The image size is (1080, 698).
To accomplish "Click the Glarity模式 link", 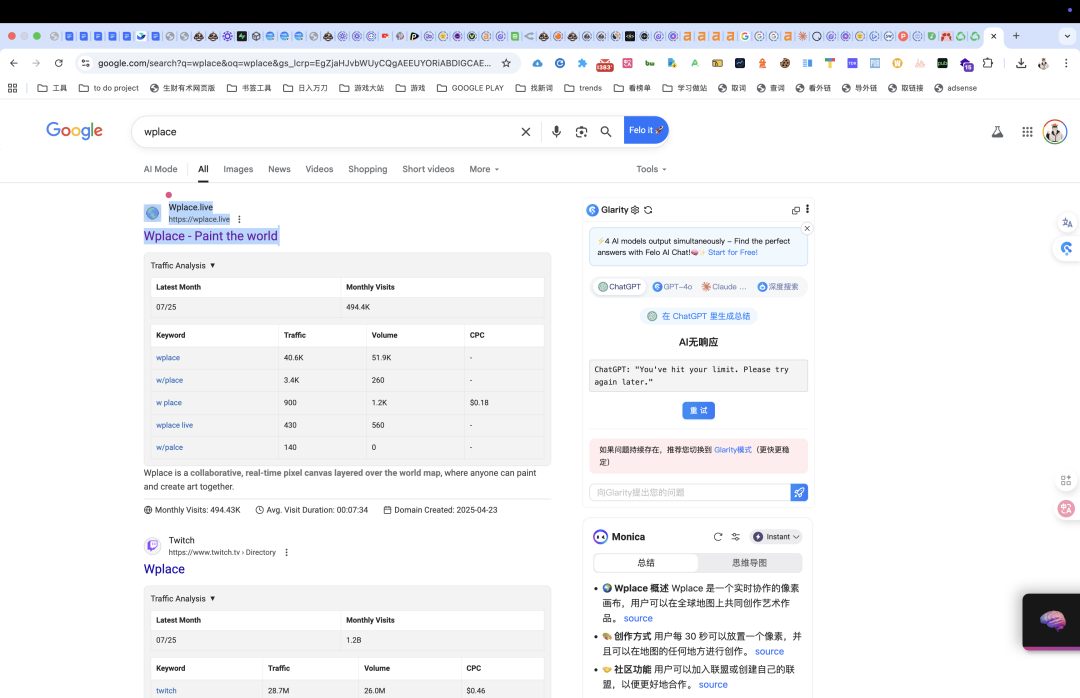I will point(733,450).
